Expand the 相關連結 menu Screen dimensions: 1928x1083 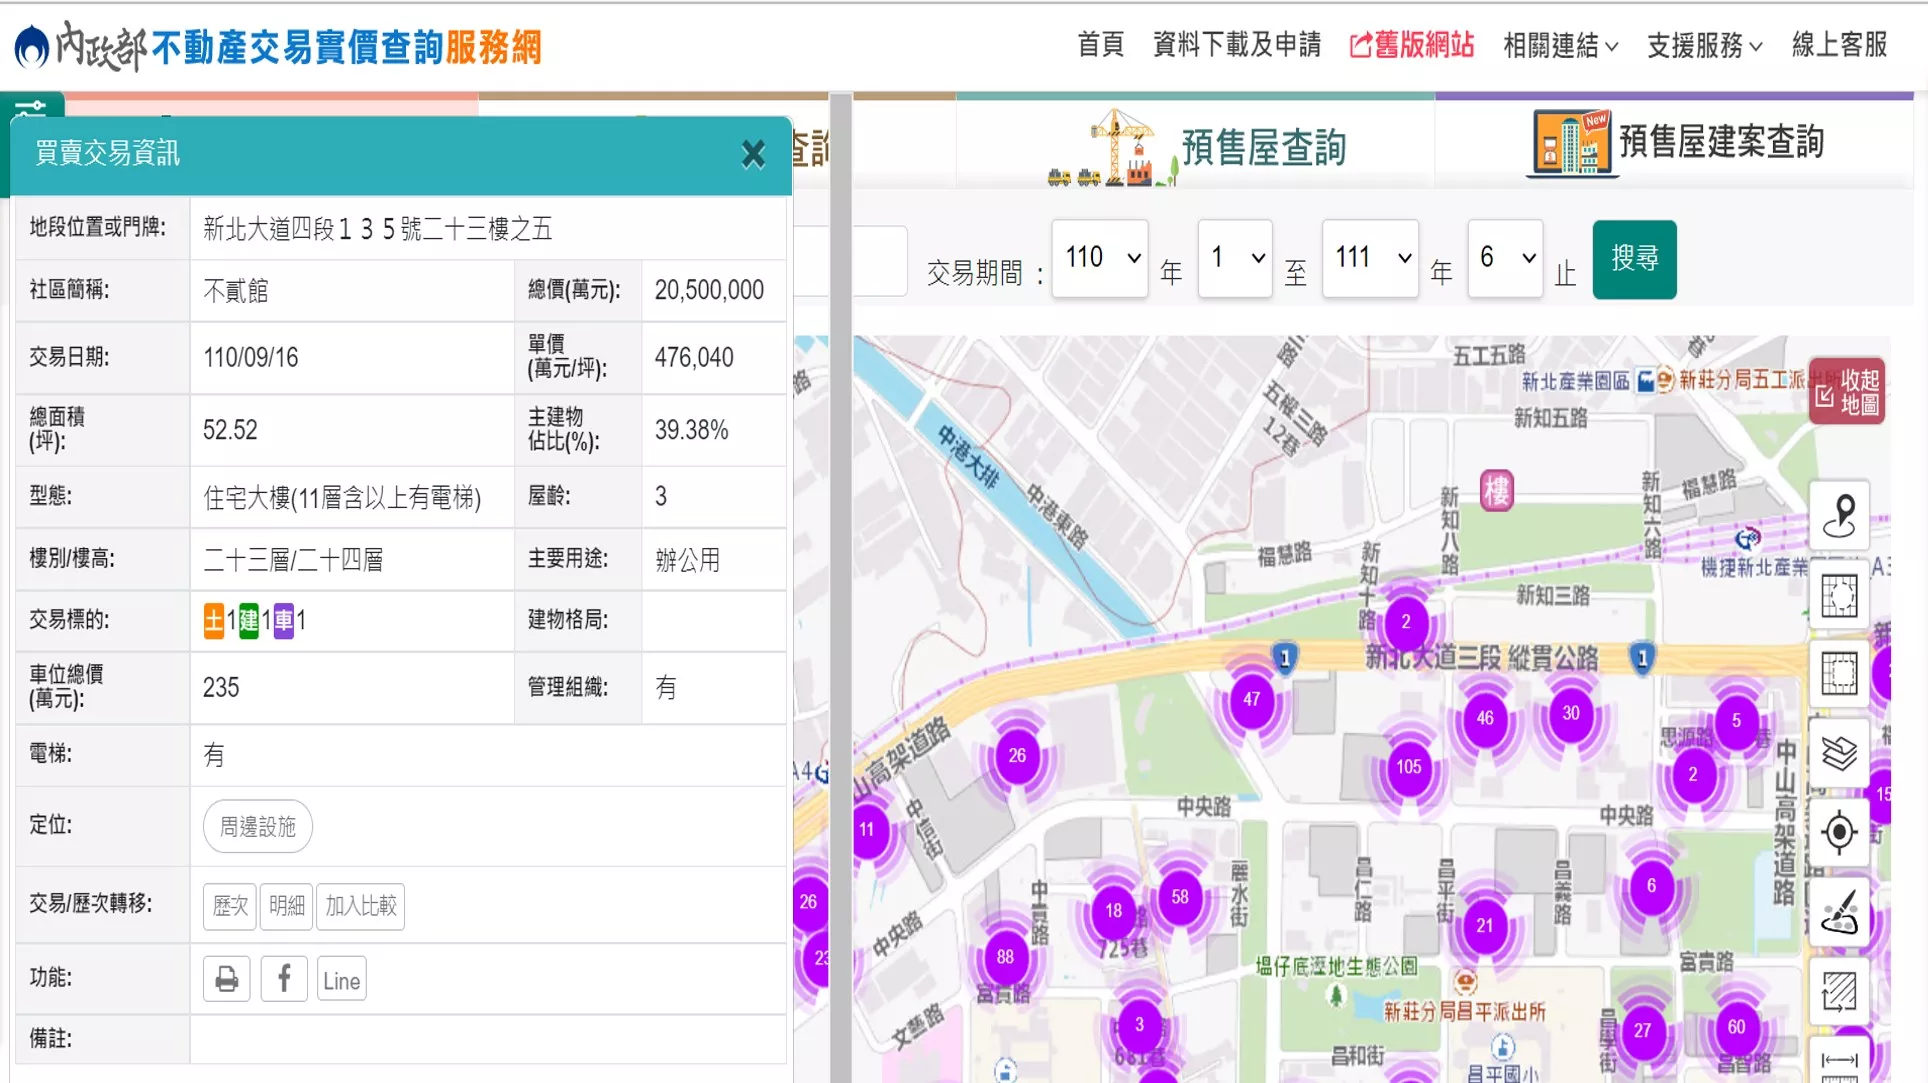point(1560,45)
